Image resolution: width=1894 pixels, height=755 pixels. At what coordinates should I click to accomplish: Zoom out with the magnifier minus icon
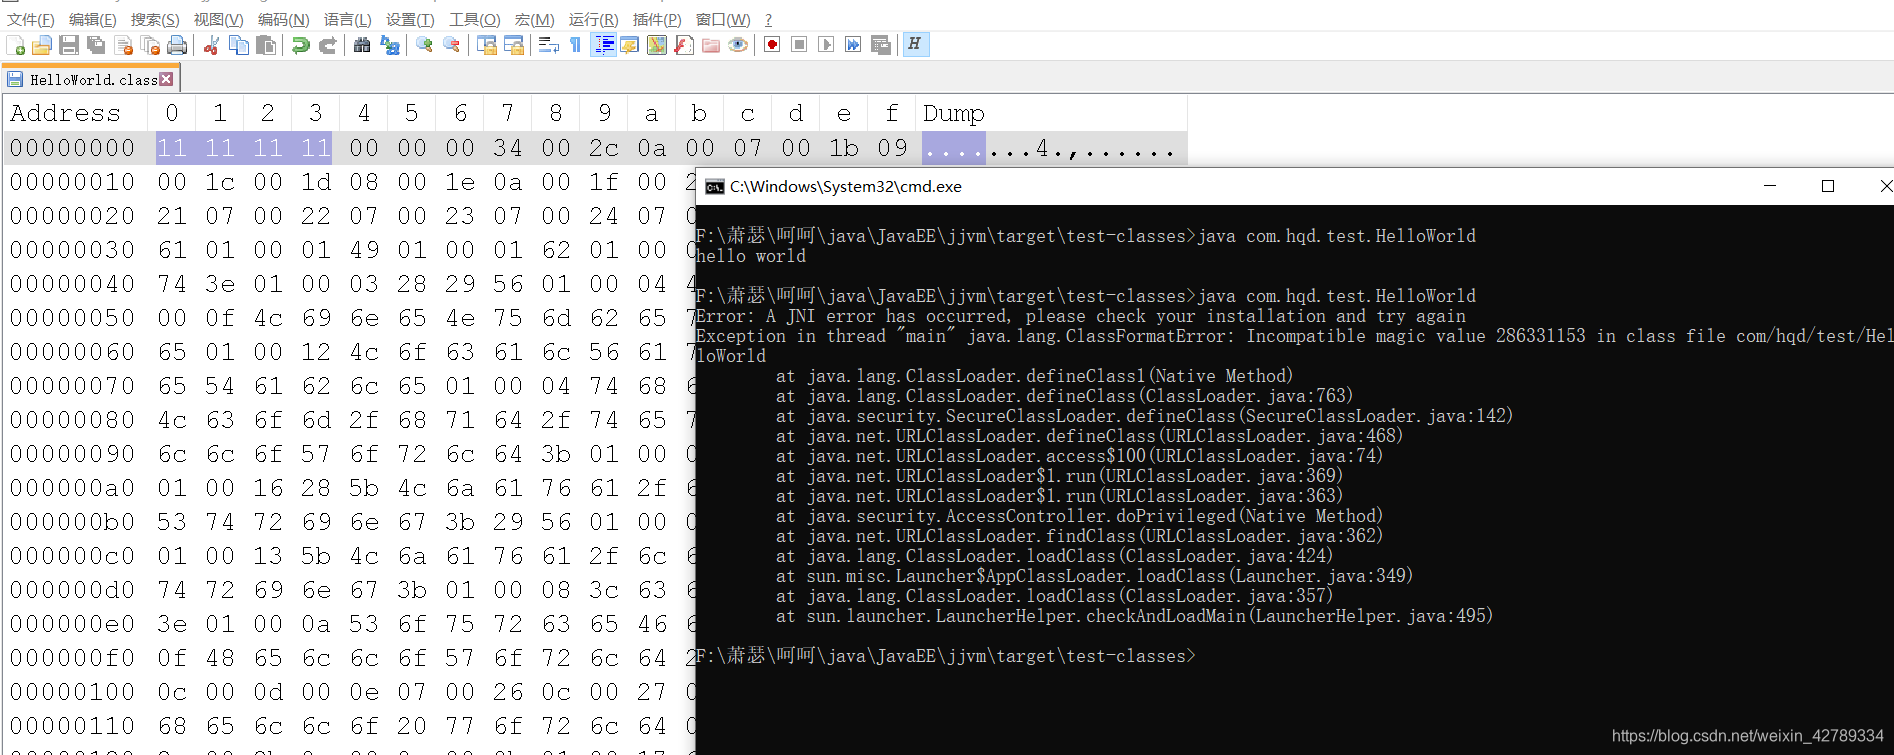pyautogui.click(x=452, y=45)
